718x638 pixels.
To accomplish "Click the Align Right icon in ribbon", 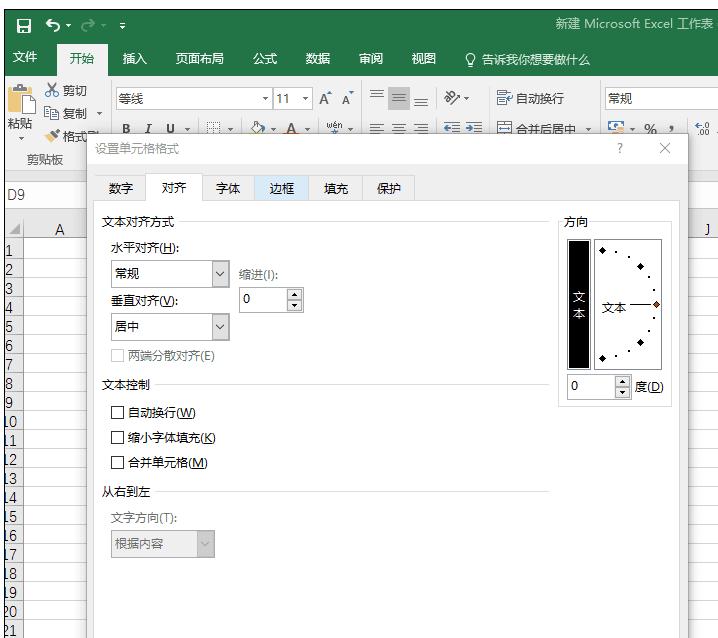I will 421,128.
